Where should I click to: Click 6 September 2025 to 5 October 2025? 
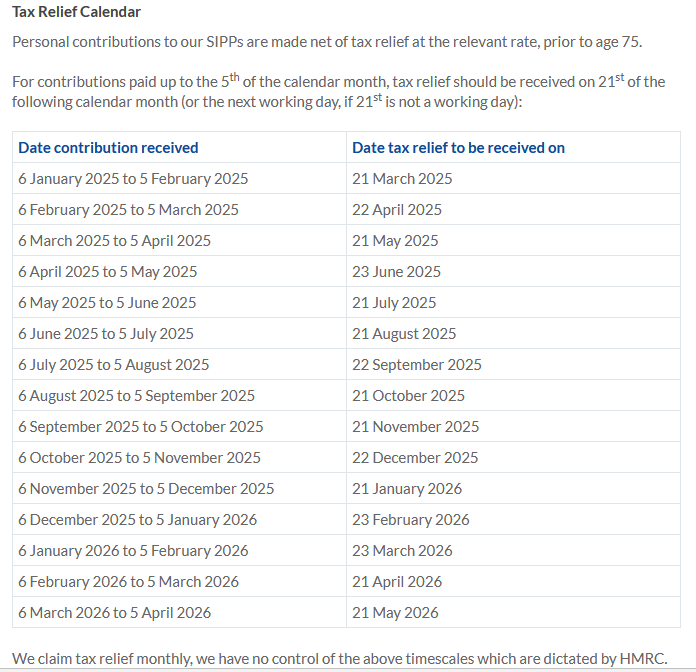point(141,426)
